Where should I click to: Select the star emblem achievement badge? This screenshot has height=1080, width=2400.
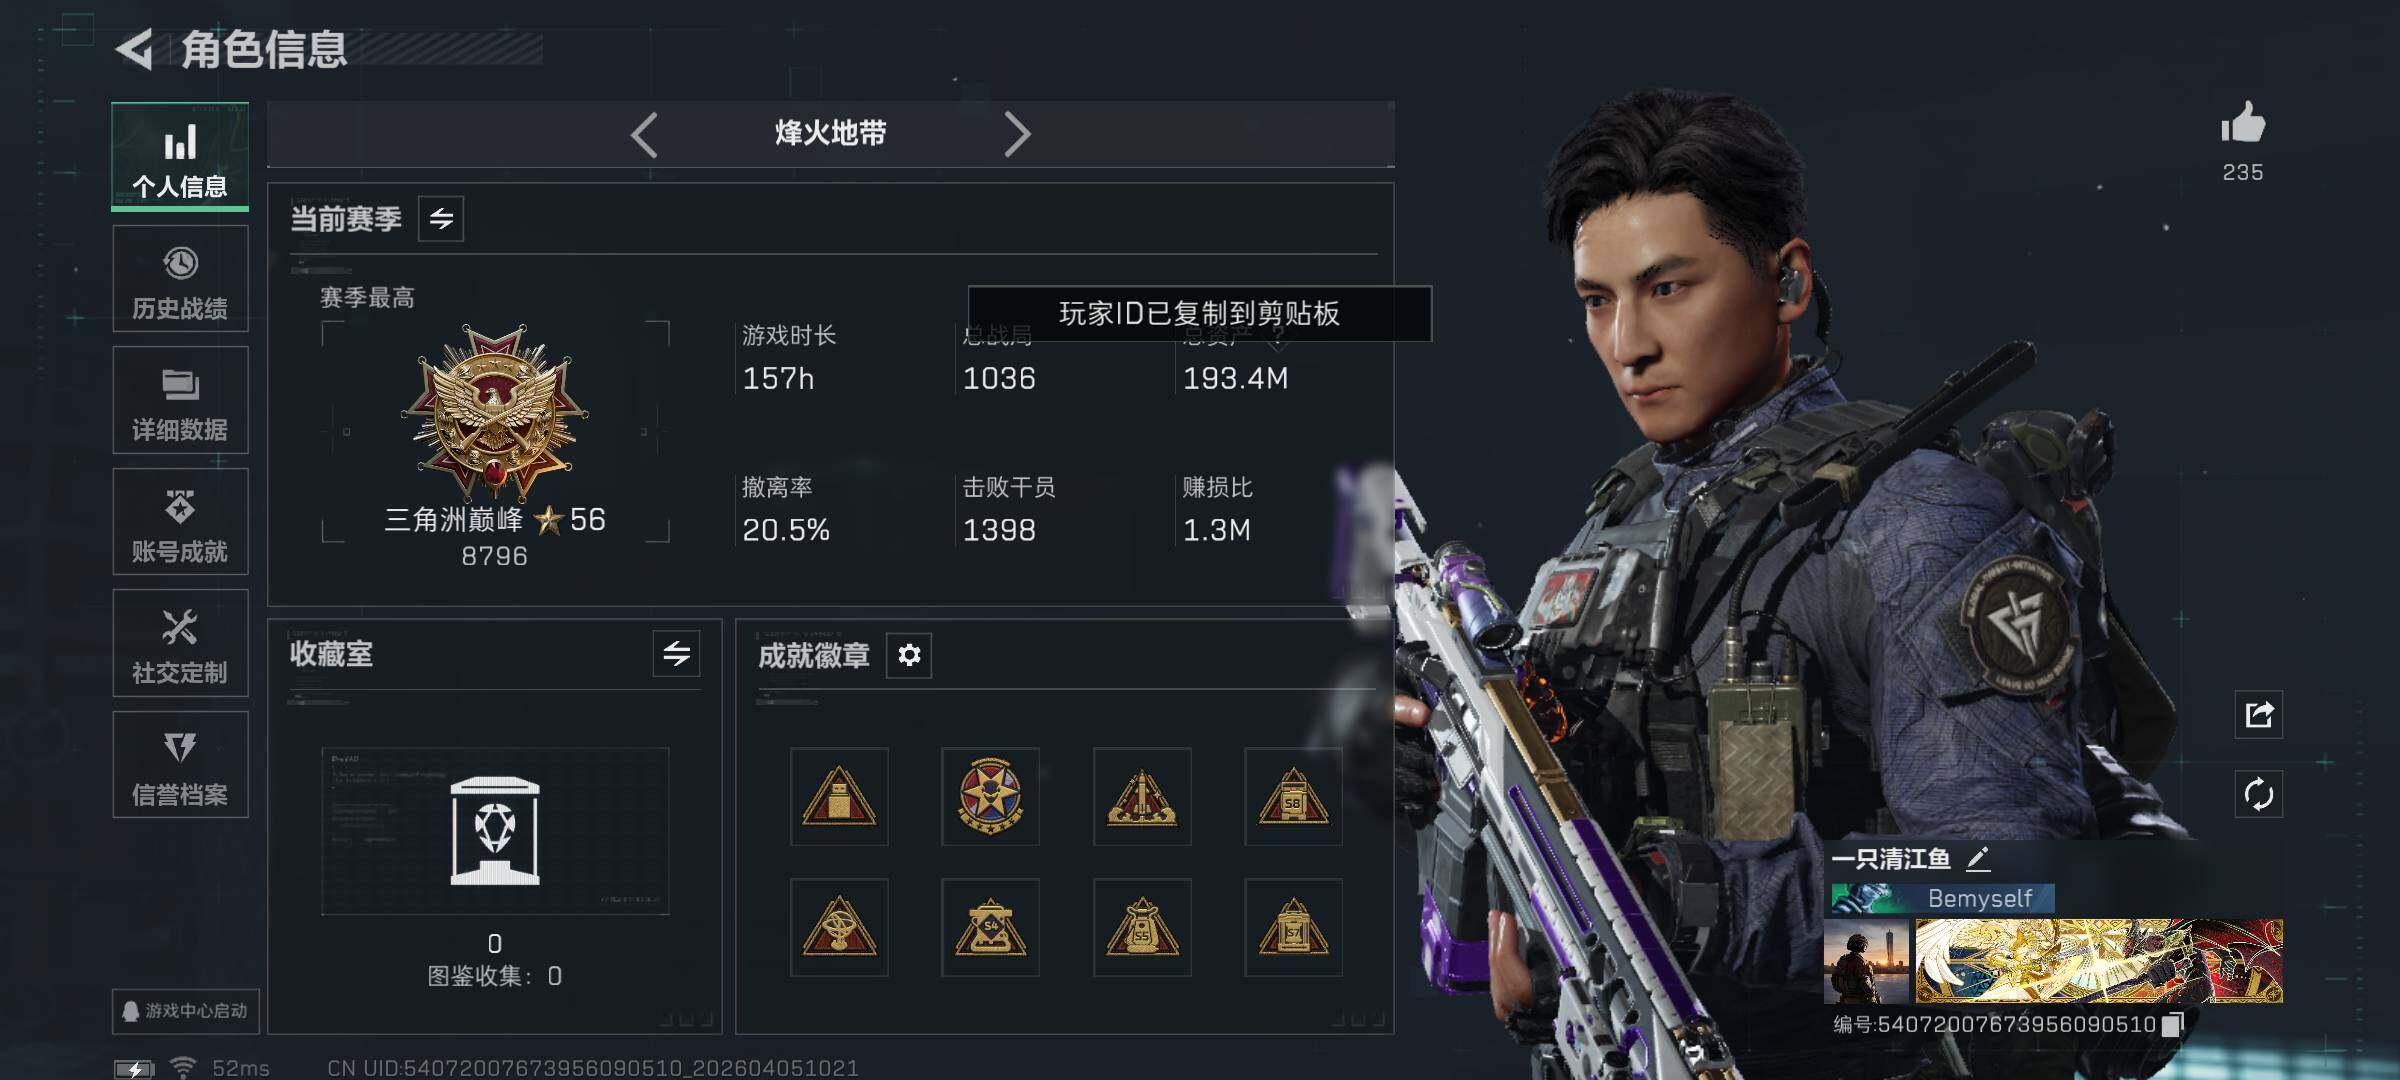tap(990, 796)
